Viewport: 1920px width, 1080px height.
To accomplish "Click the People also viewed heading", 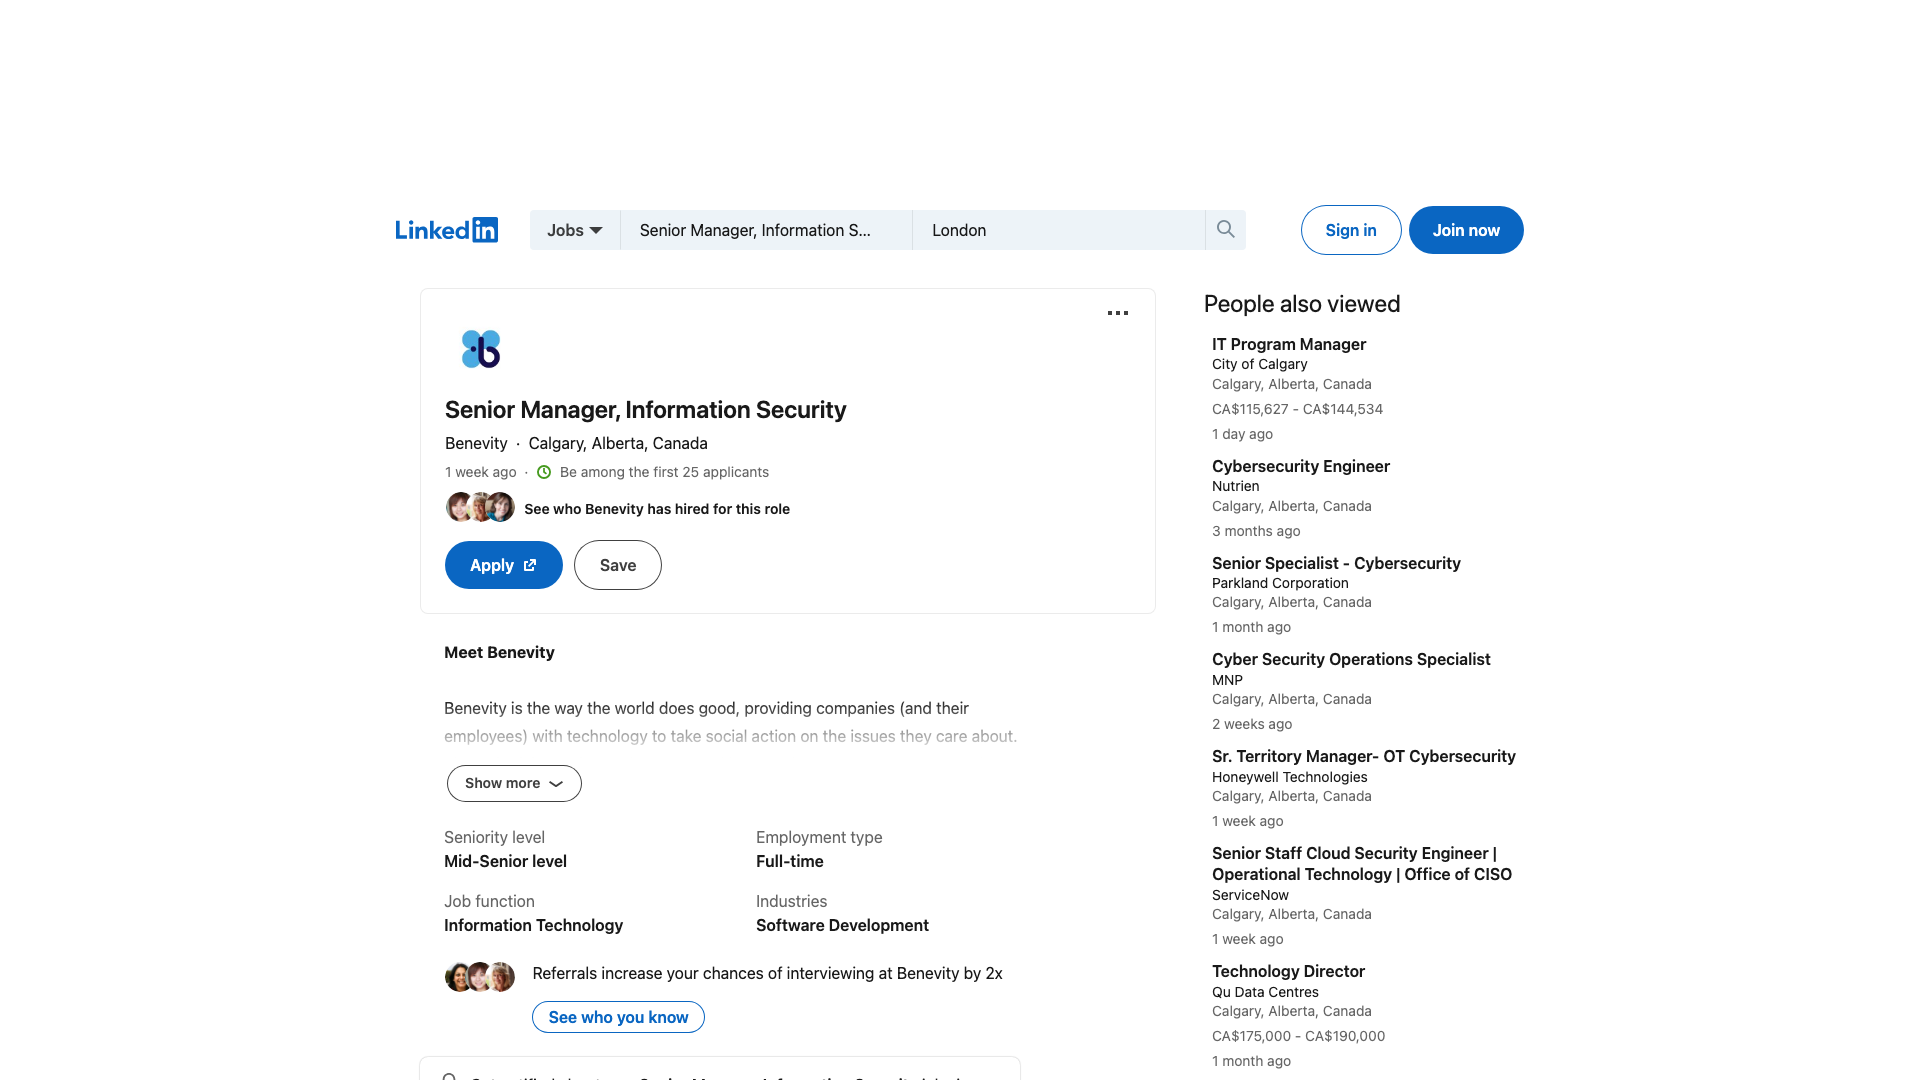I will (x=1301, y=304).
